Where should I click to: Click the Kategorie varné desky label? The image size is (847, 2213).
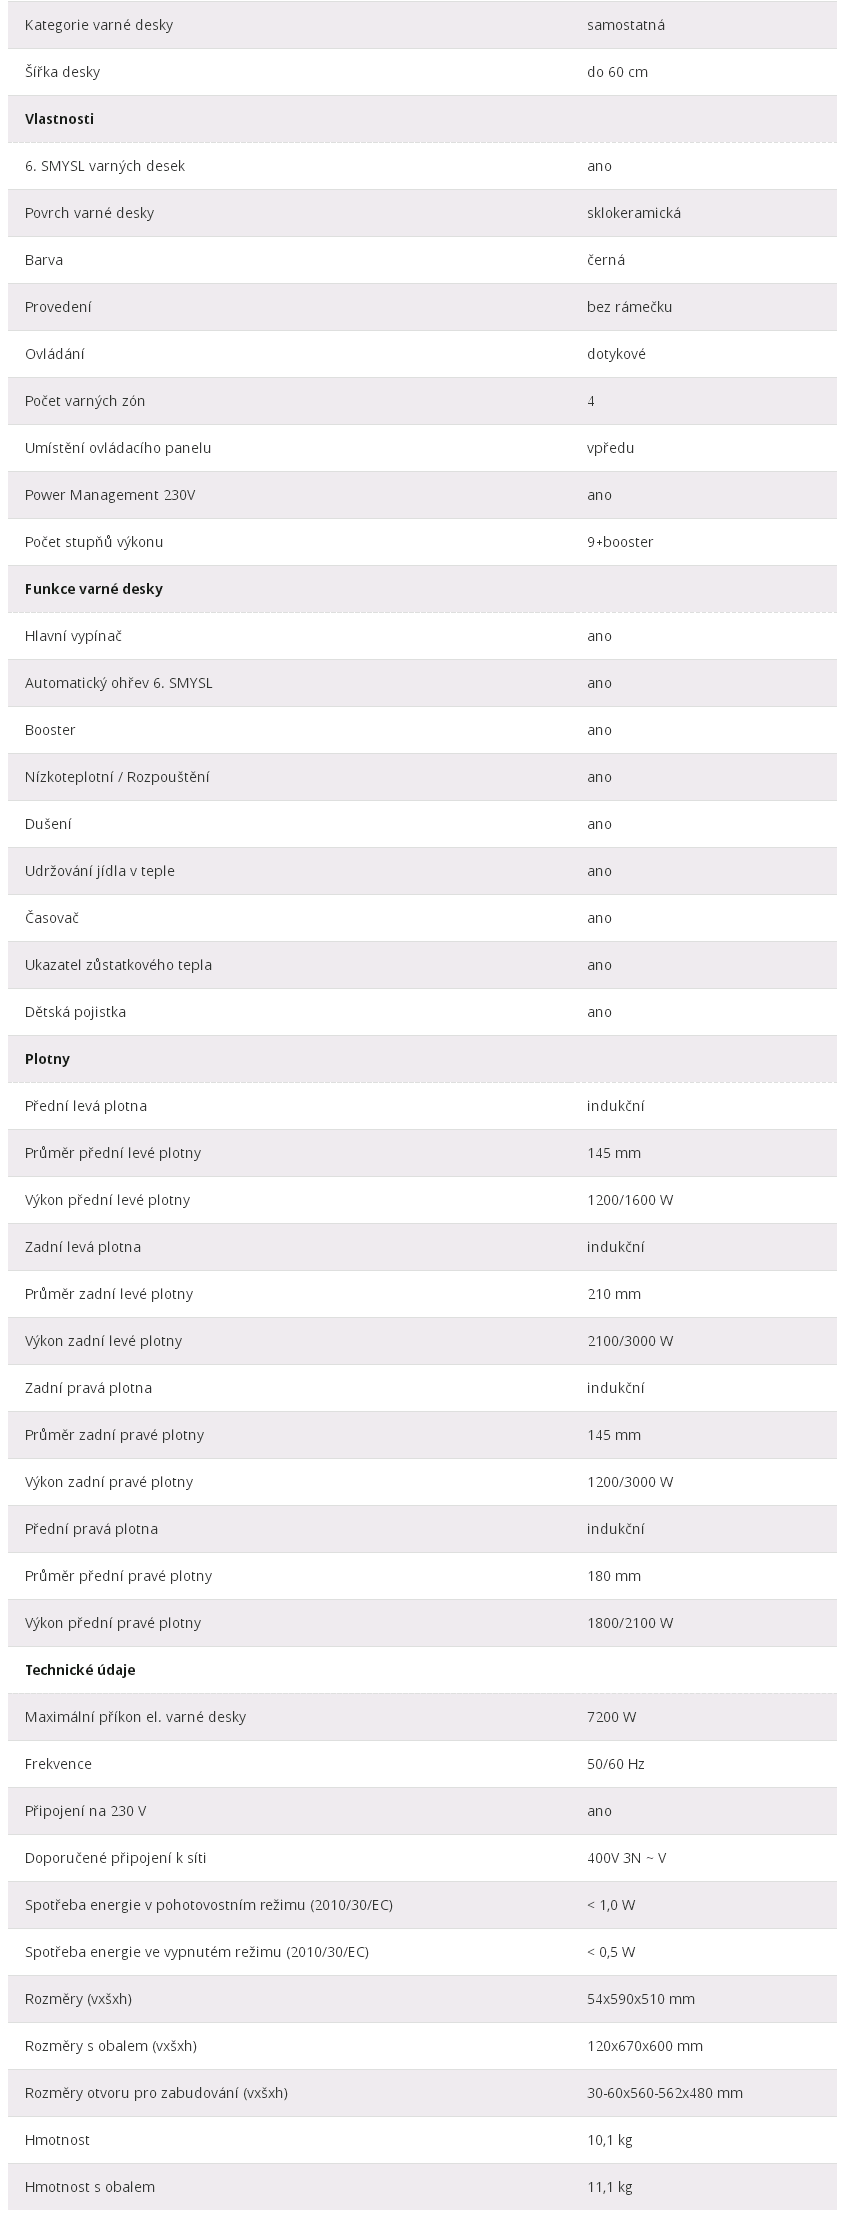(98, 25)
